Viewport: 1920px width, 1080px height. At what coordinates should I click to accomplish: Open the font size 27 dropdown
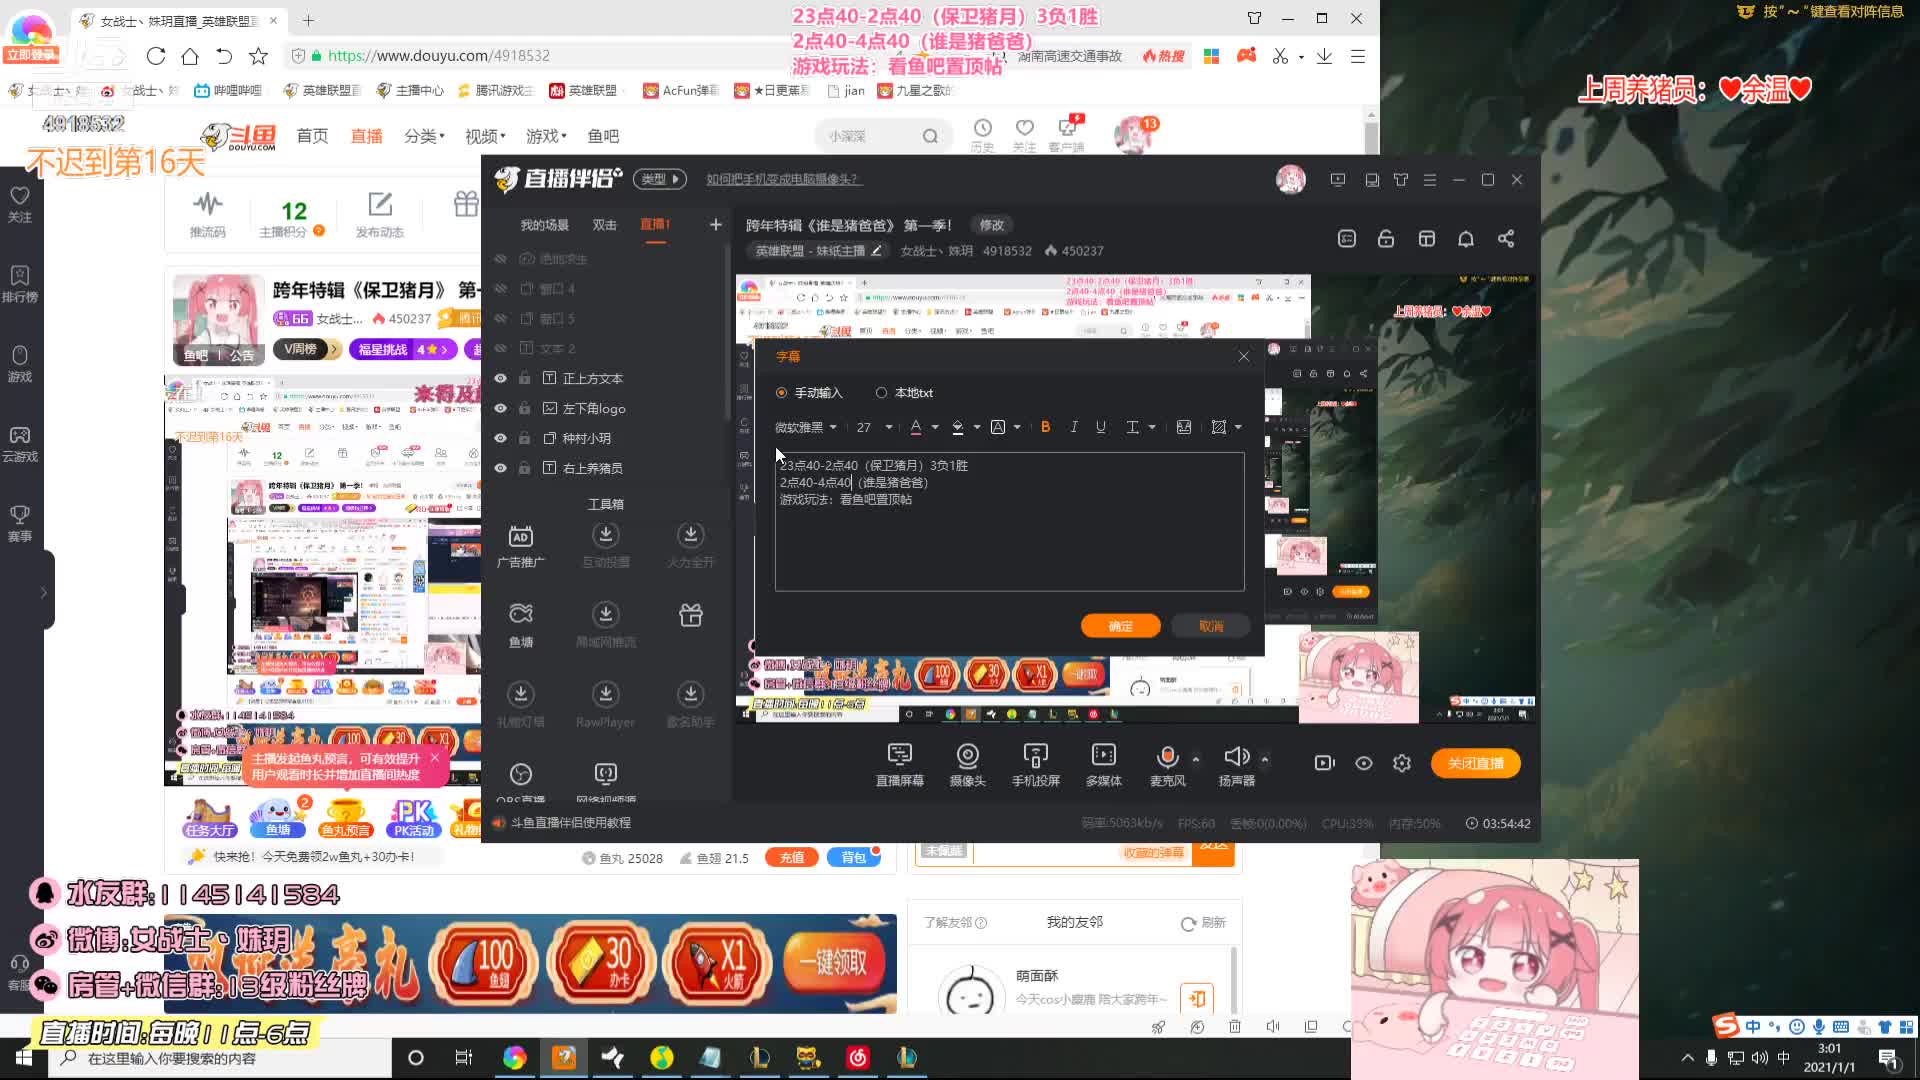pos(874,427)
